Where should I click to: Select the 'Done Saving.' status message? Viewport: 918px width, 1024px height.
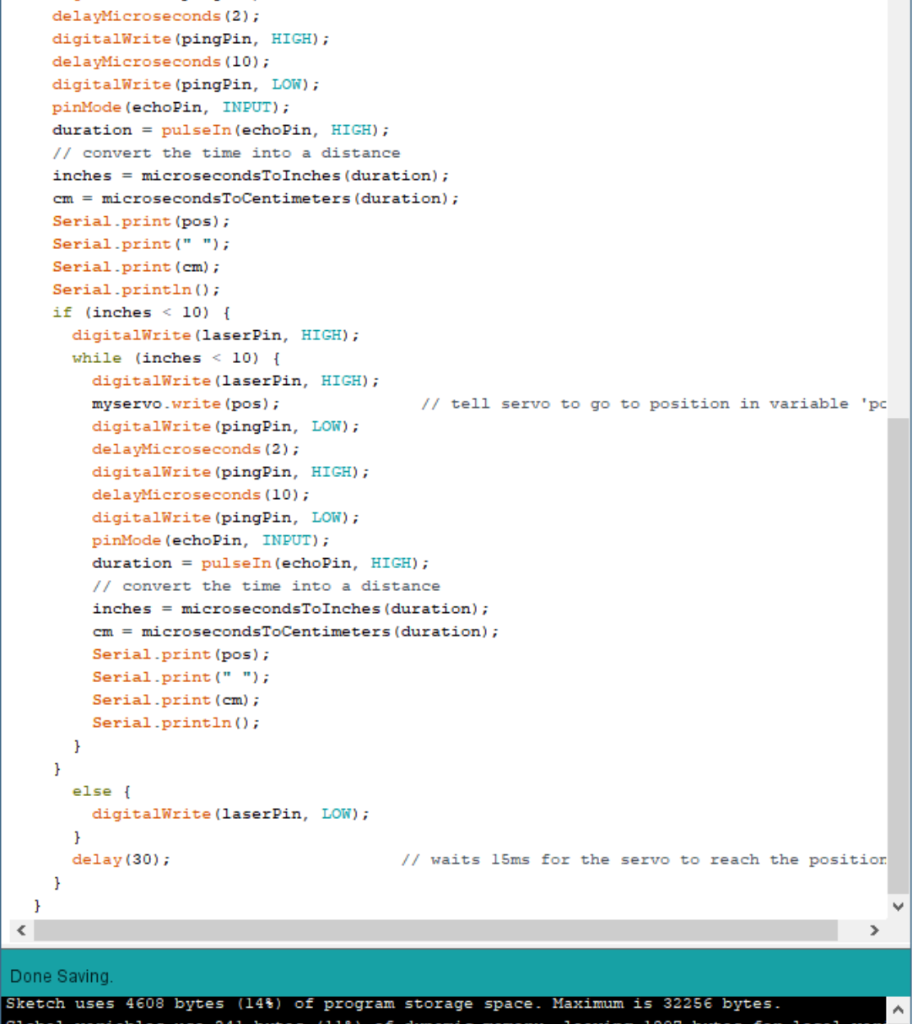coord(62,976)
